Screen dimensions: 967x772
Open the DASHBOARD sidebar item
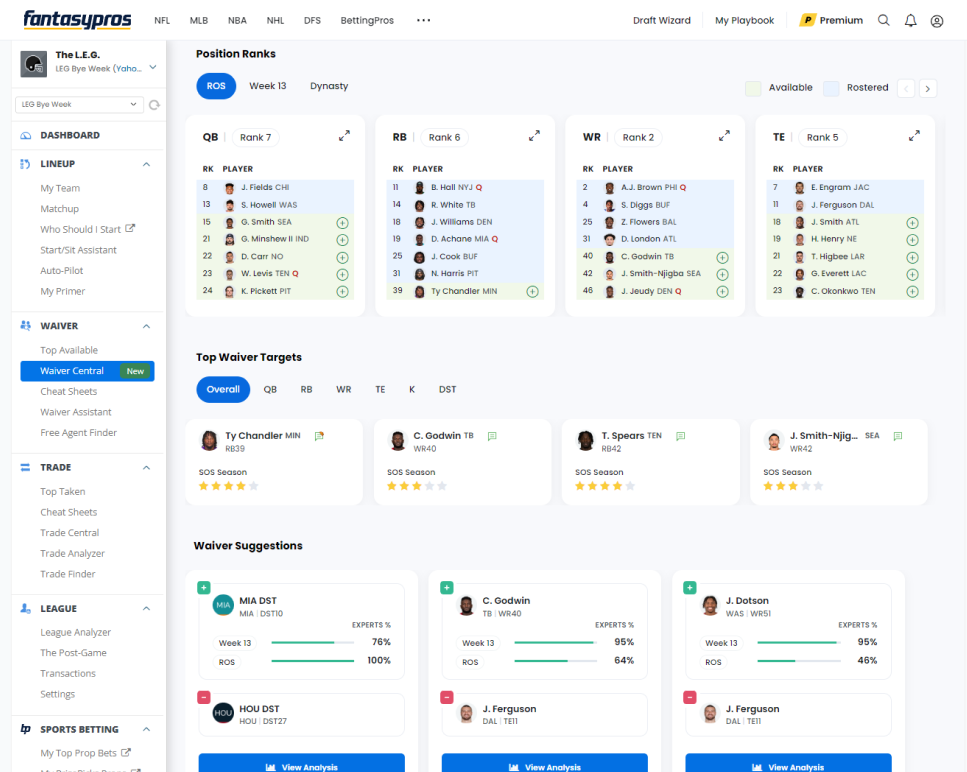(70, 135)
